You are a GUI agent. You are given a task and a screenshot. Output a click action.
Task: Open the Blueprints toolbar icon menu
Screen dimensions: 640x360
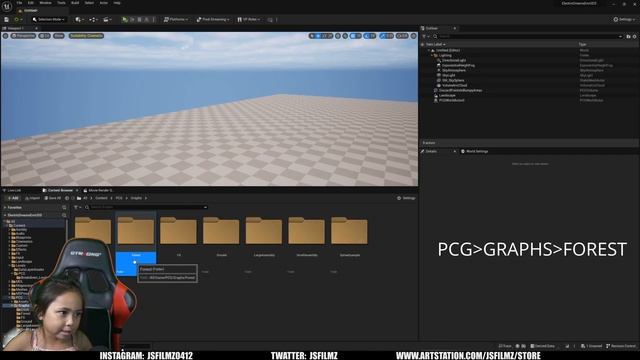coord(93,19)
